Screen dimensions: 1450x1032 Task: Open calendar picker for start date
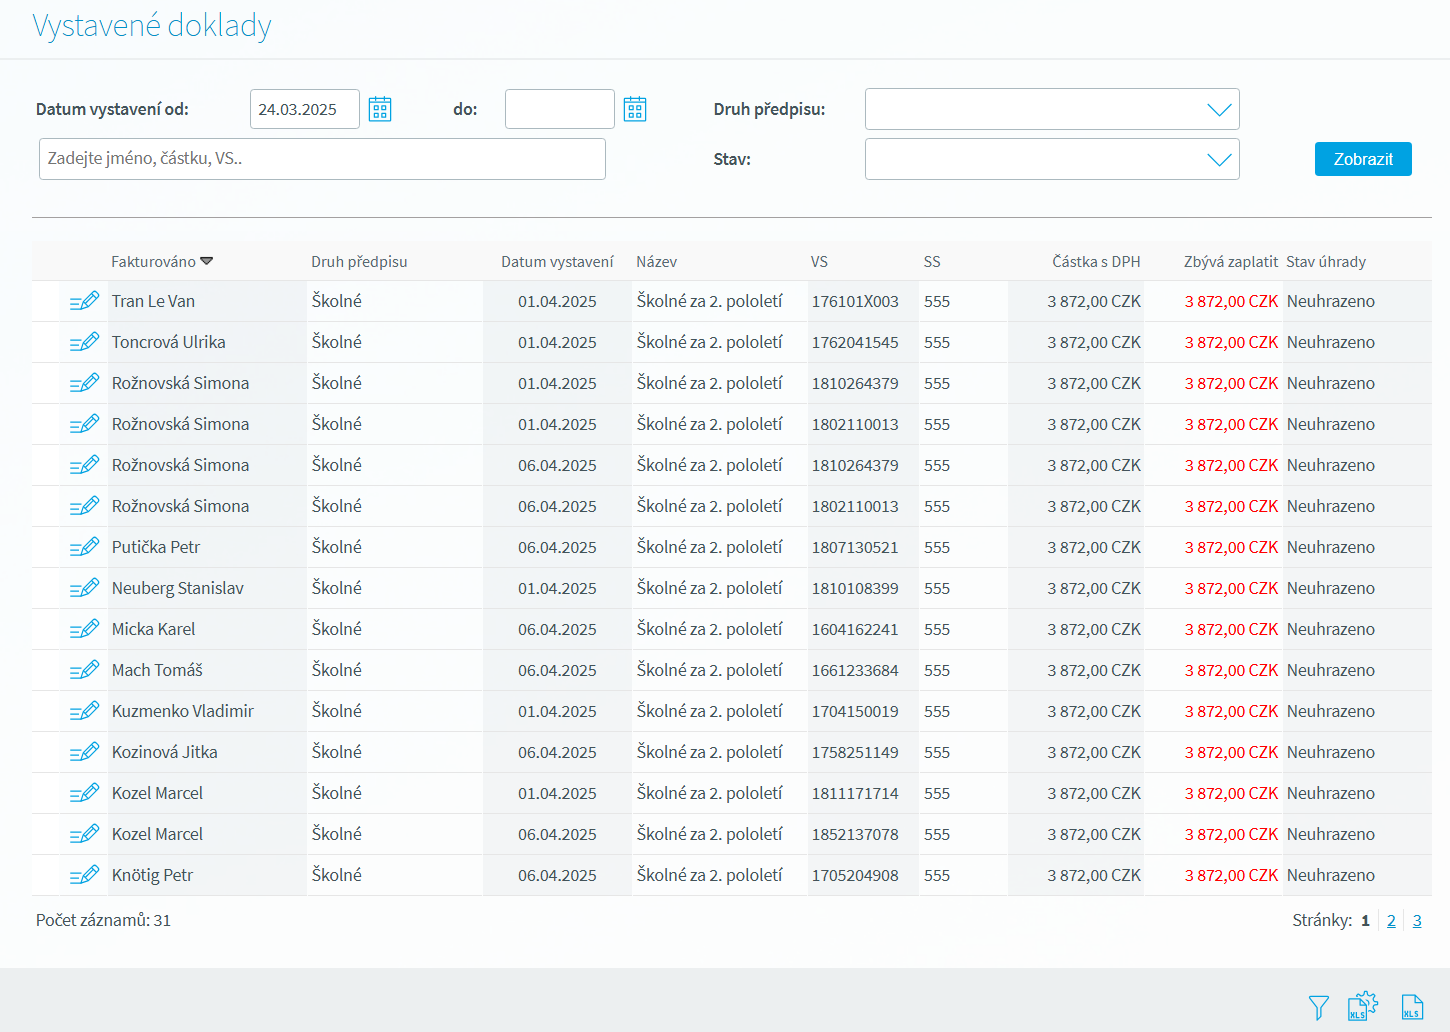[380, 109]
